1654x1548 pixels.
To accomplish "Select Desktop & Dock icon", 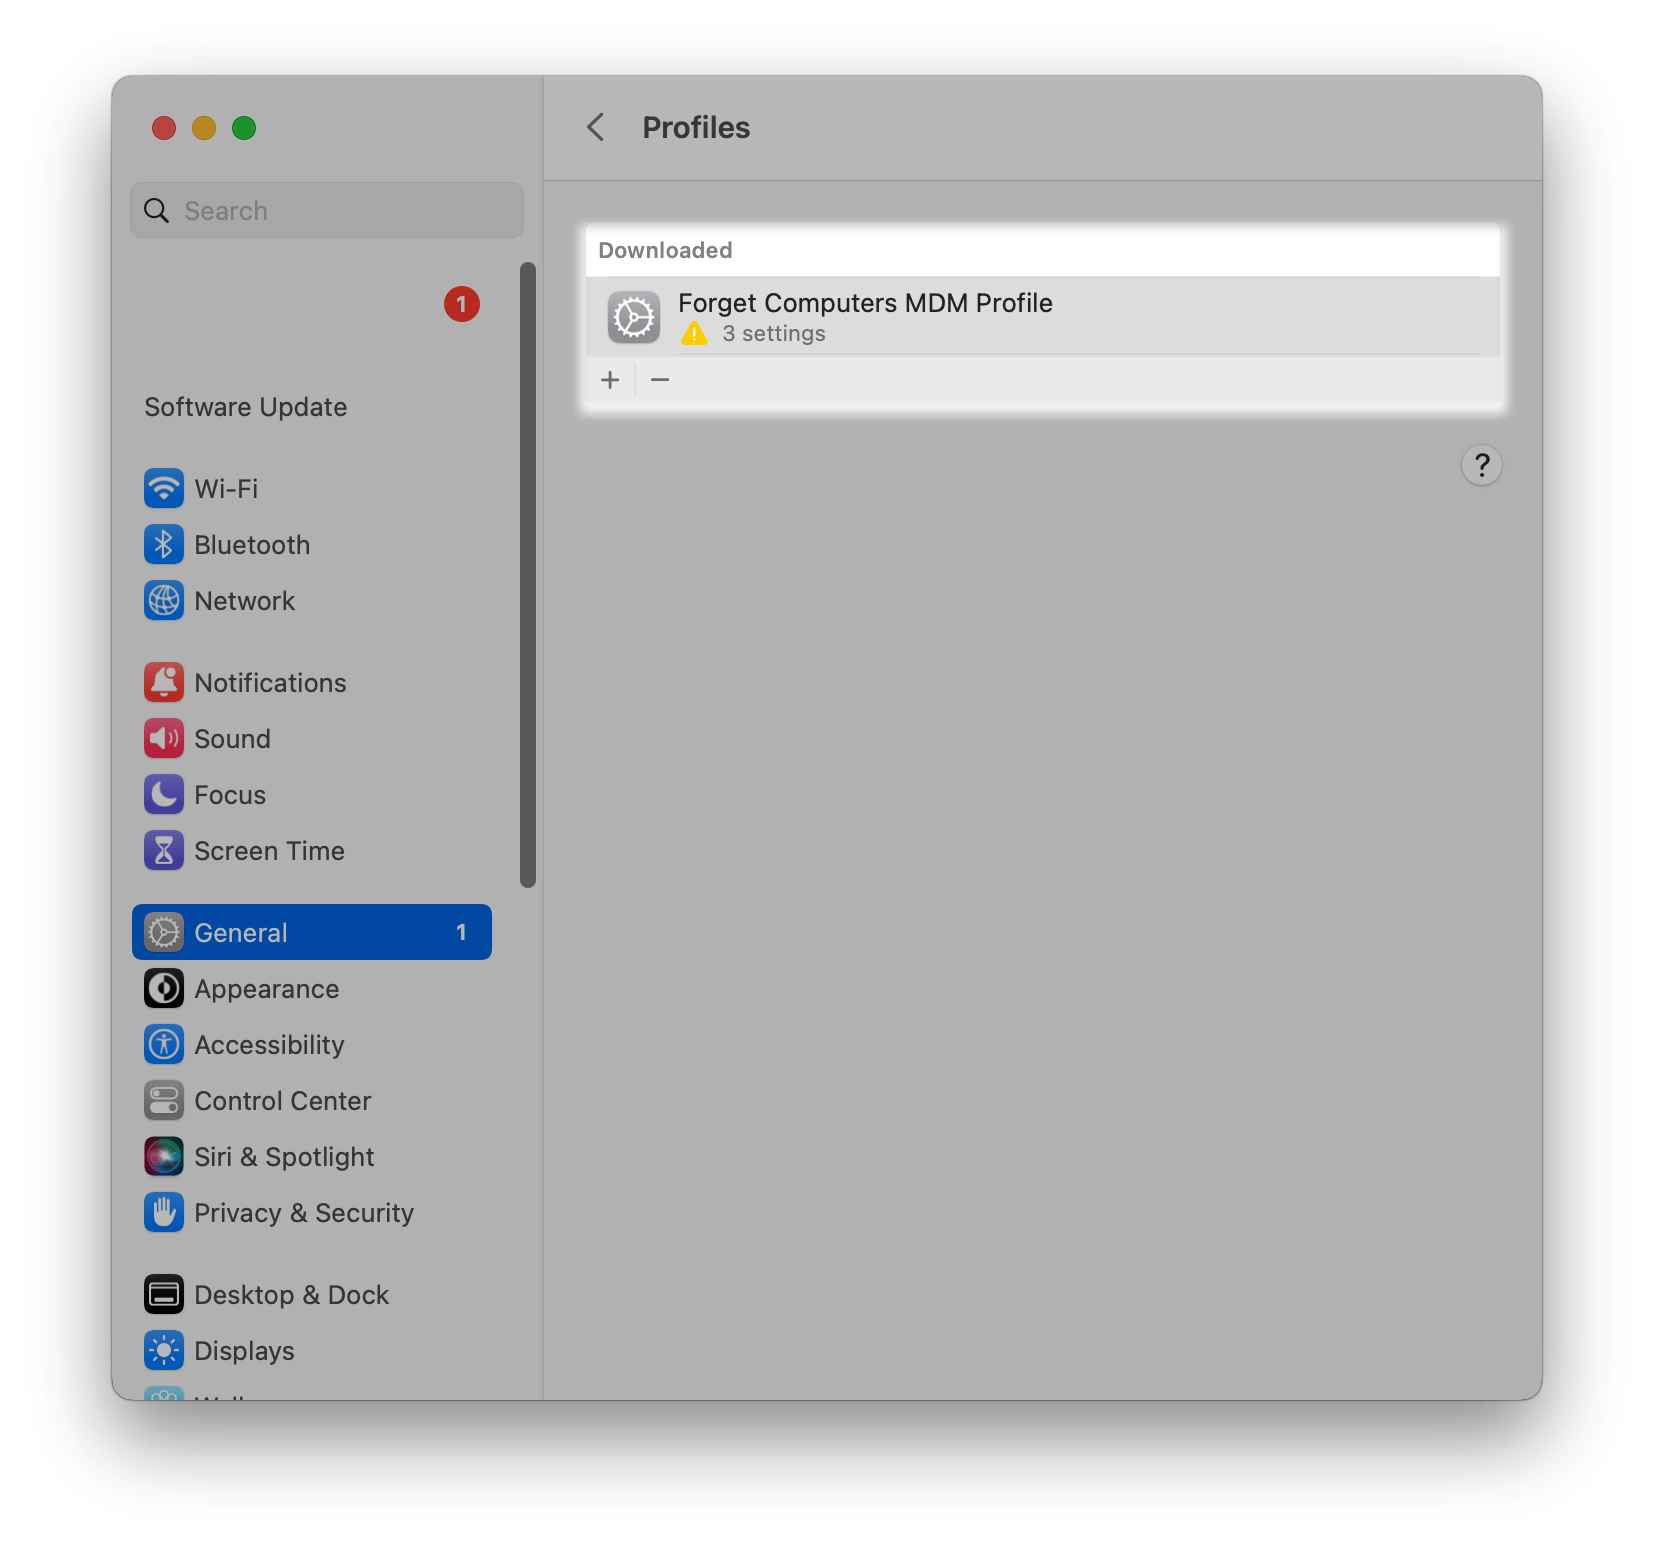I will coord(164,1294).
